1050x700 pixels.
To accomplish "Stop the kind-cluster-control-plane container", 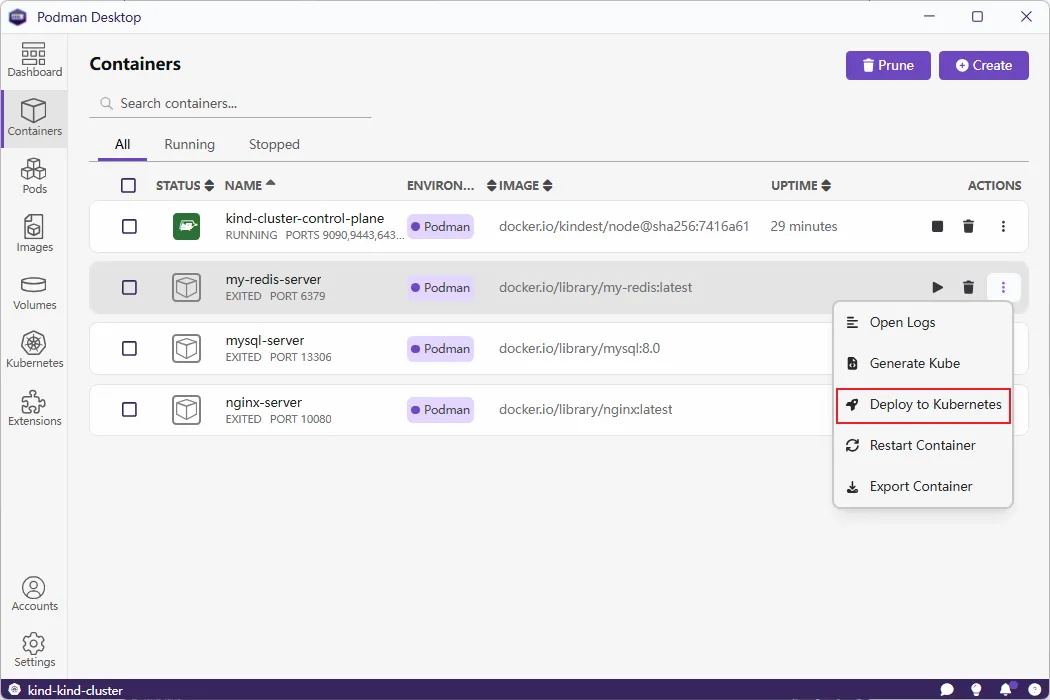I will pos(937,226).
